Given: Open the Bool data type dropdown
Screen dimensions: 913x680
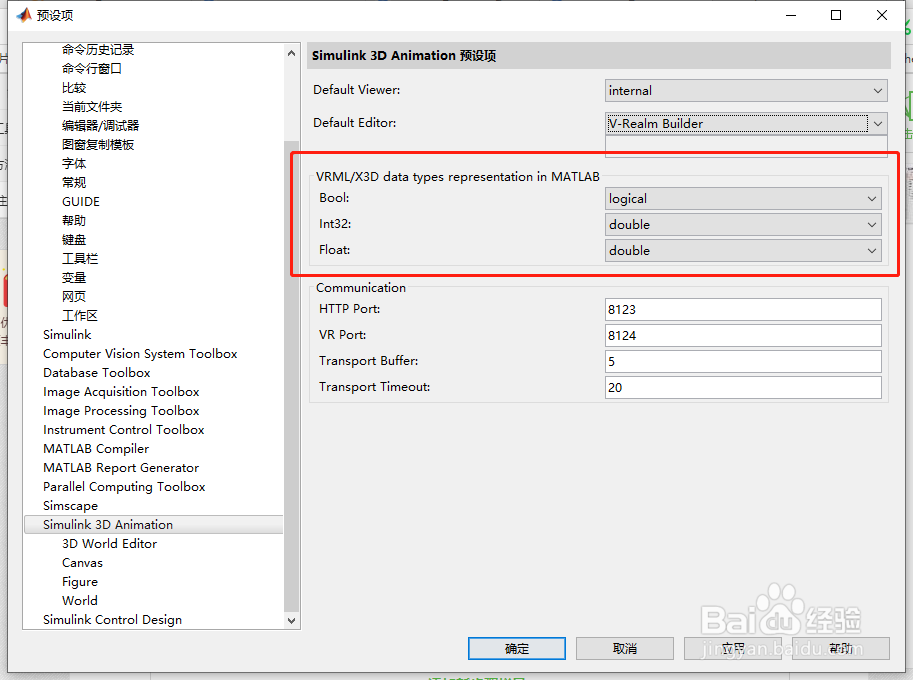Looking at the screenshot, I should coord(743,199).
